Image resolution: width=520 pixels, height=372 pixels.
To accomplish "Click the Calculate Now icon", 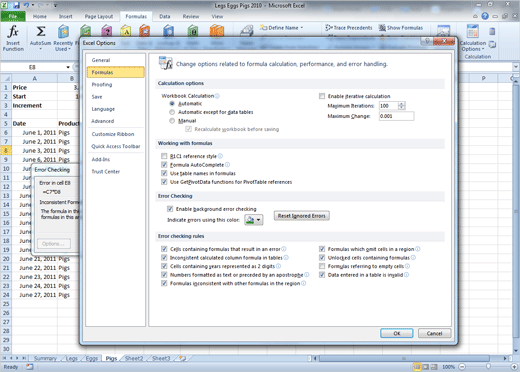I will [492, 32].
